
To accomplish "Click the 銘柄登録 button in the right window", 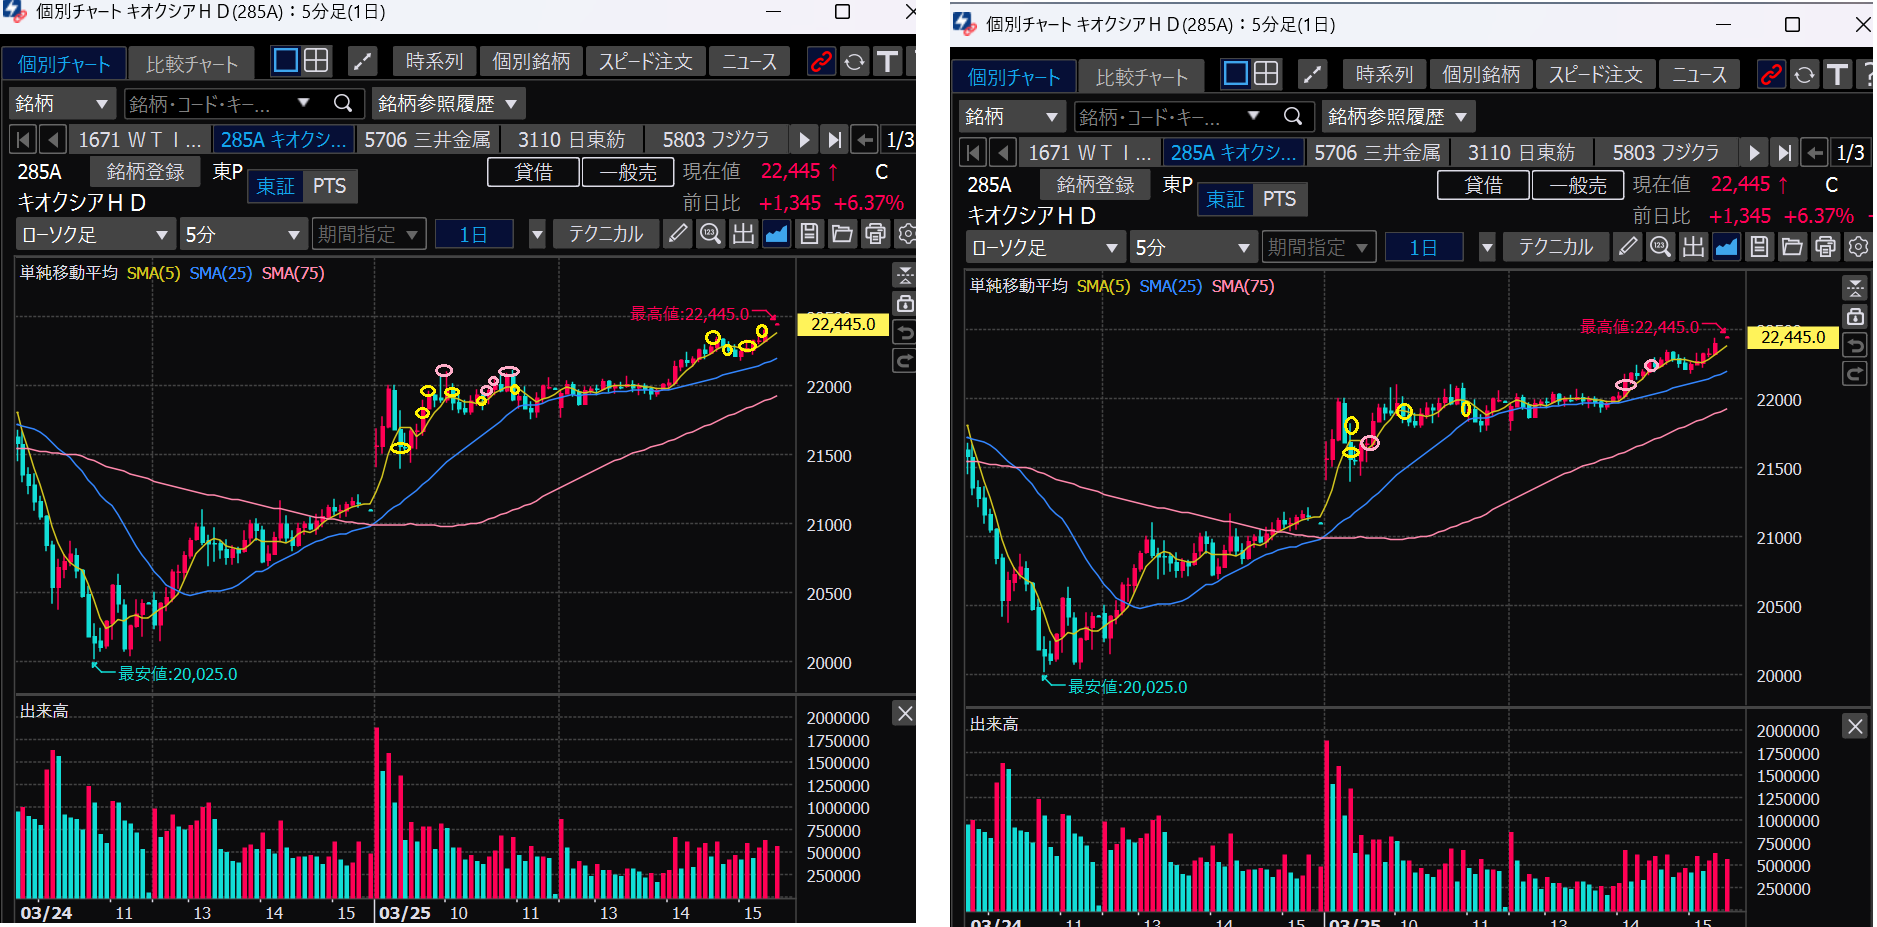I will tap(1095, 185).
